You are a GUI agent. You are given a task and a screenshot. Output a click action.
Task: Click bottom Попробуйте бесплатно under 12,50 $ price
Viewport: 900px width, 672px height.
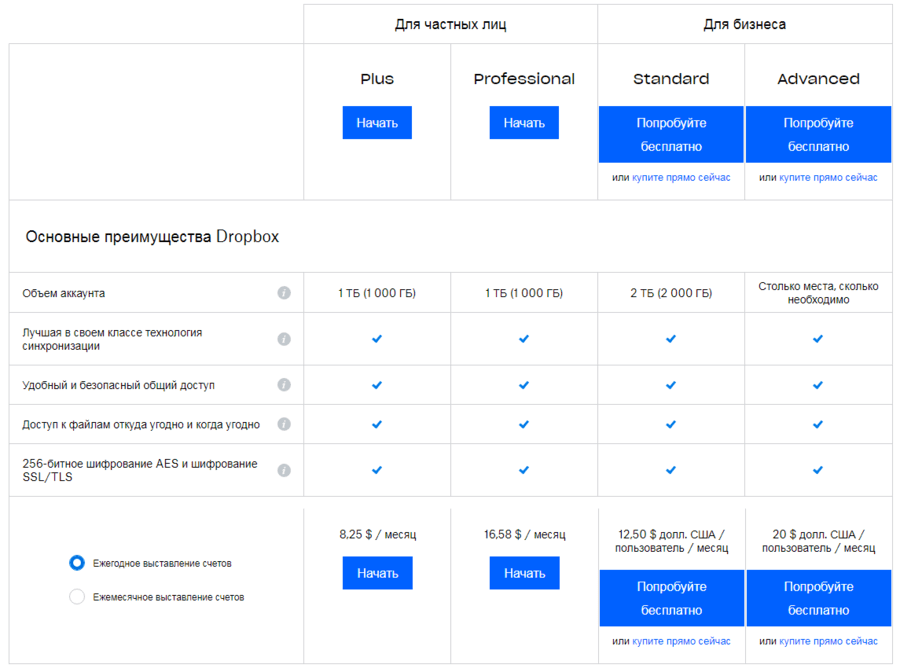(x=671, y=598)
